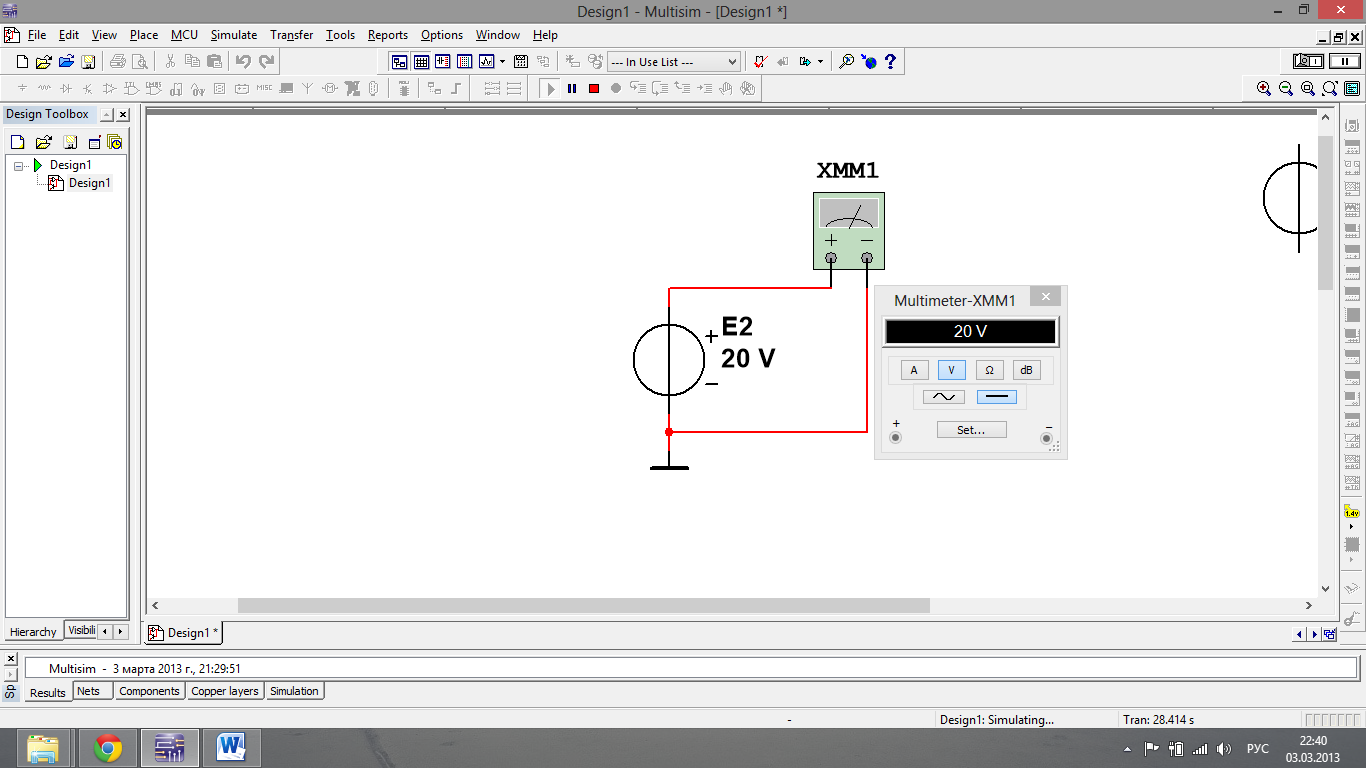The image size is (1366, 768).
Task: Select the E2 voltage source symbol
Action: [x=669, y=360]
